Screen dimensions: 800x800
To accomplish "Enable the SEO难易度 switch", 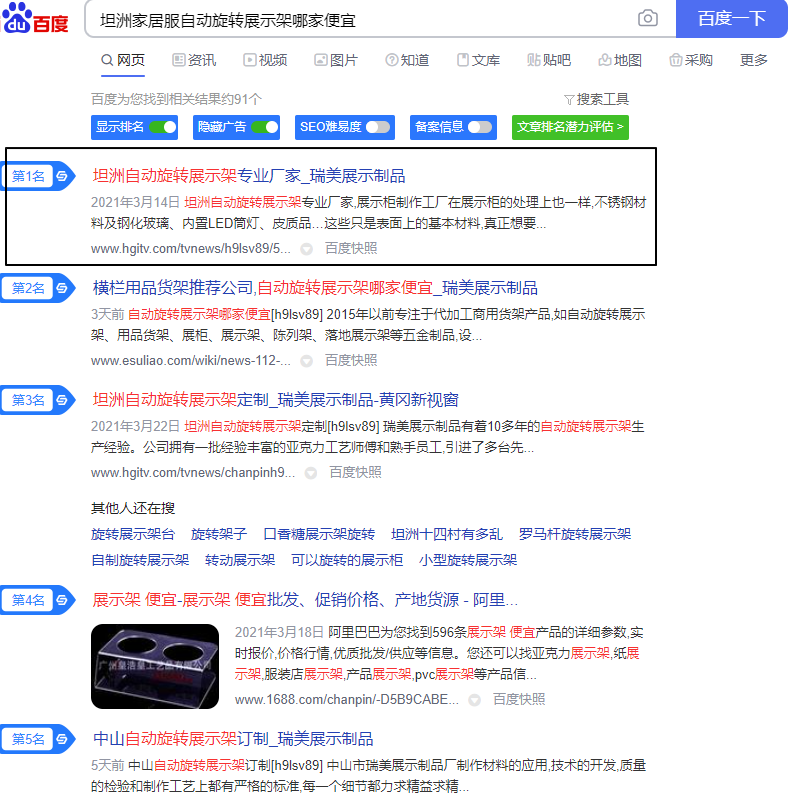I will click(378, 127).
